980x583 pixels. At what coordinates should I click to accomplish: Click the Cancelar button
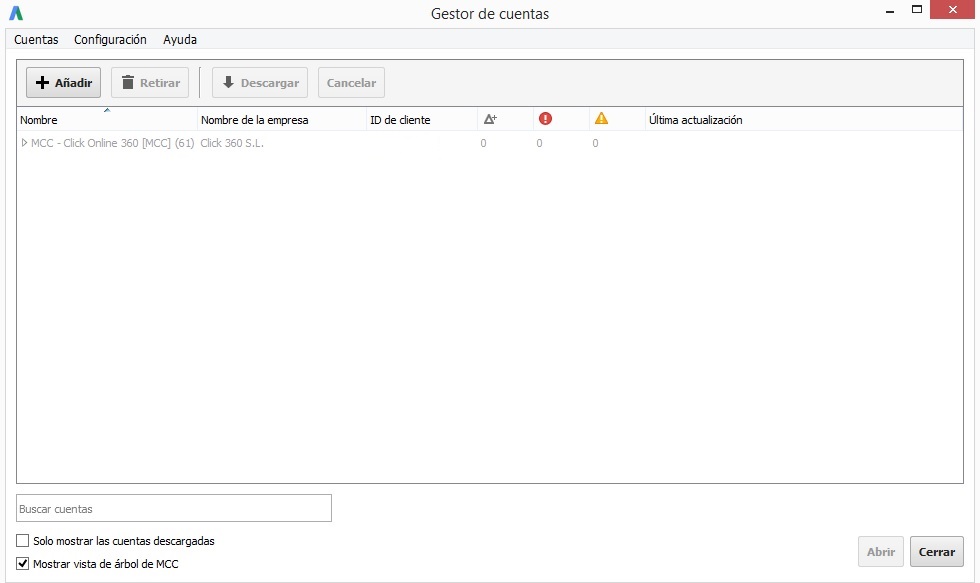click(x=351, y=83)
